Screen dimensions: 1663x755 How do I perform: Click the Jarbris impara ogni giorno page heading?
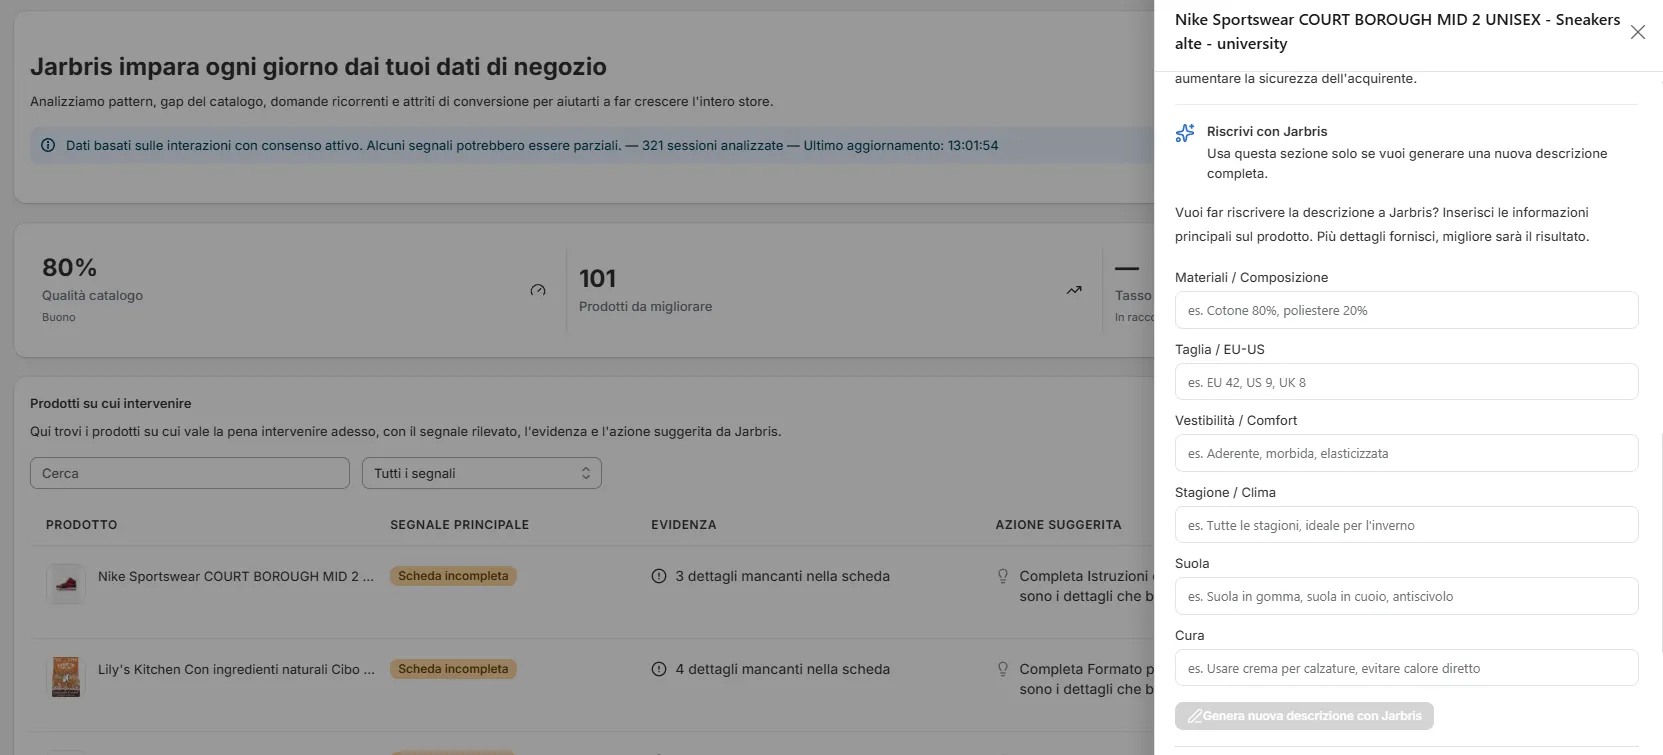click(x=318, y=67)
